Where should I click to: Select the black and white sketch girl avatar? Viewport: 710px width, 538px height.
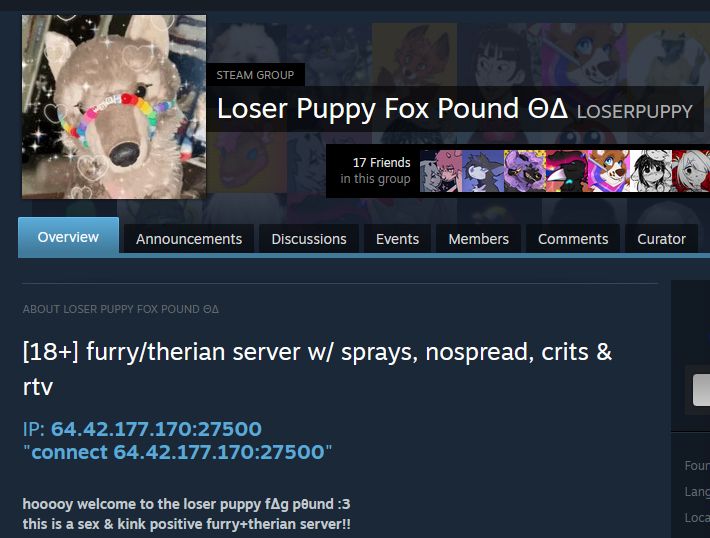coord(651,171)
